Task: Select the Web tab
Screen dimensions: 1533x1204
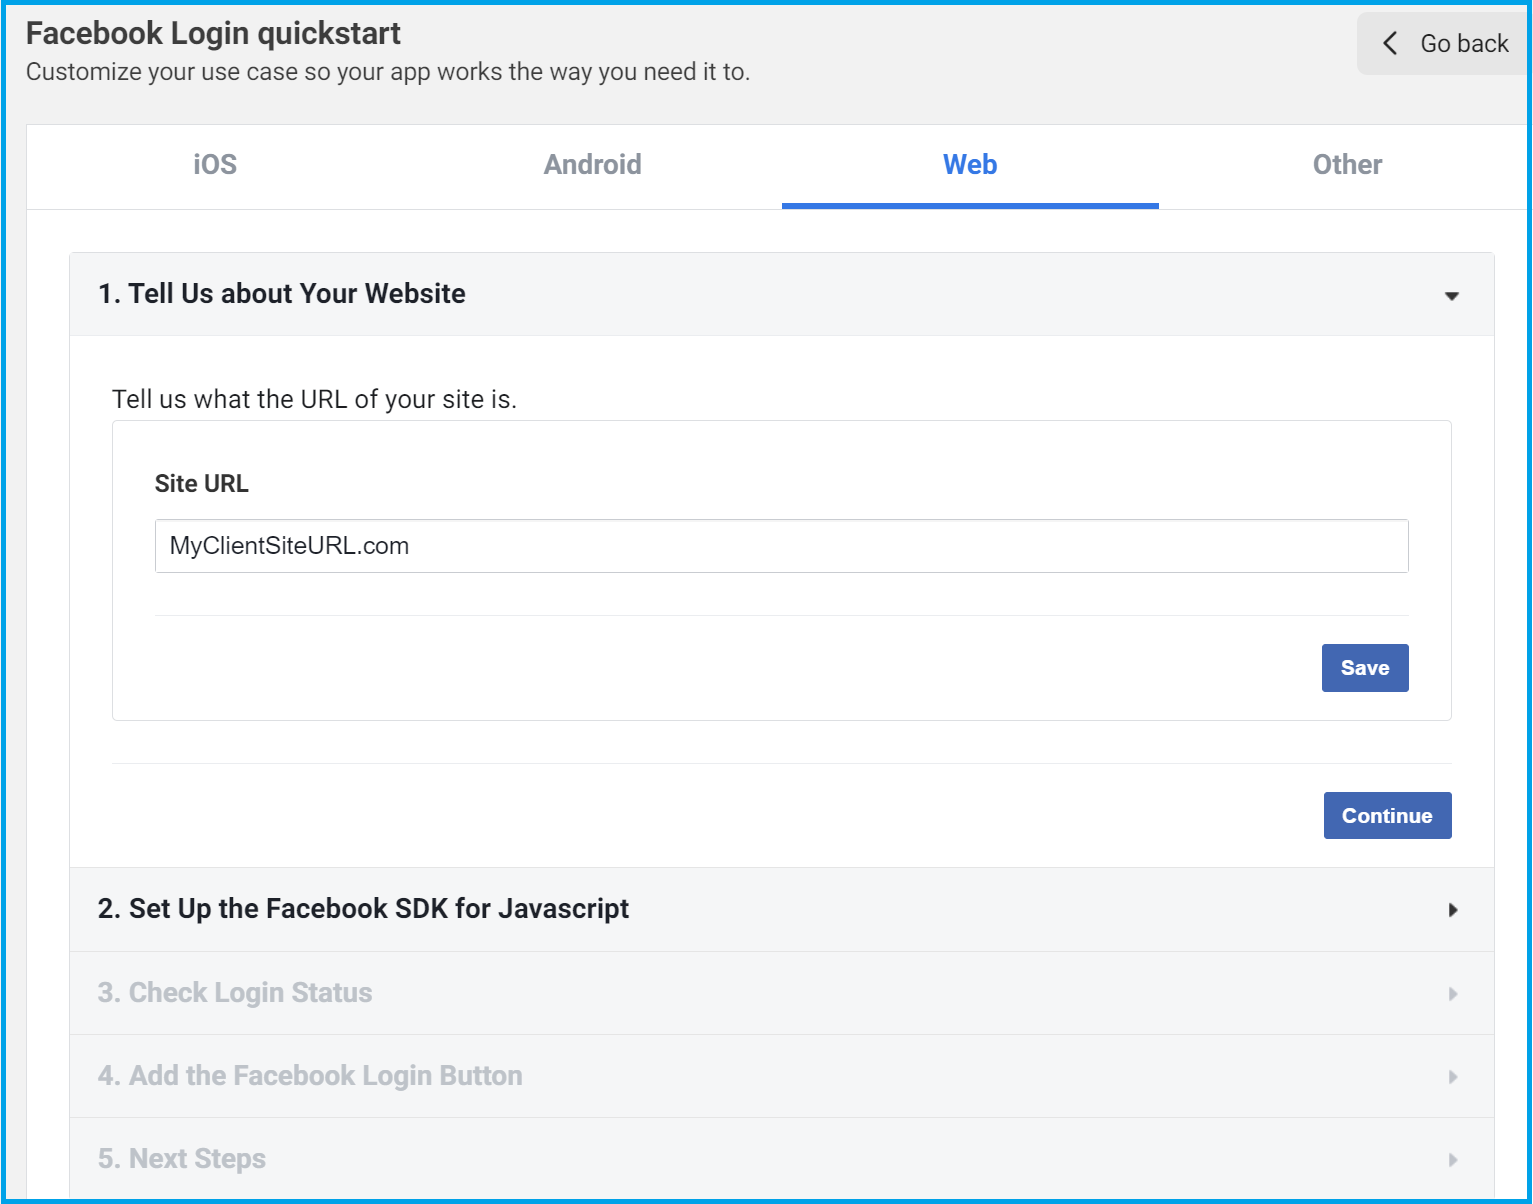Action: point(970,165)
